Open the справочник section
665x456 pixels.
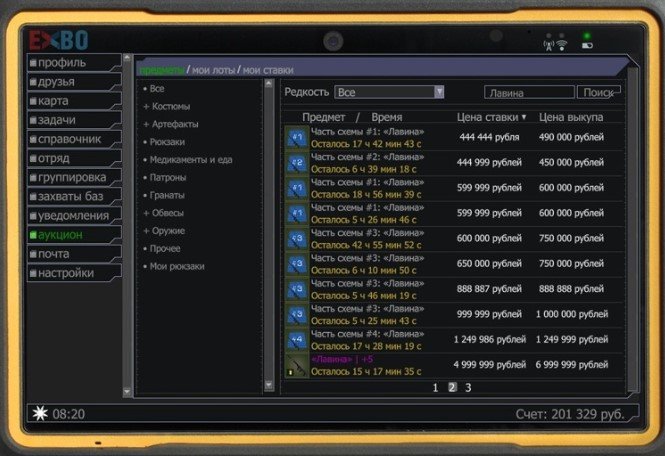(x=75, y=139)
